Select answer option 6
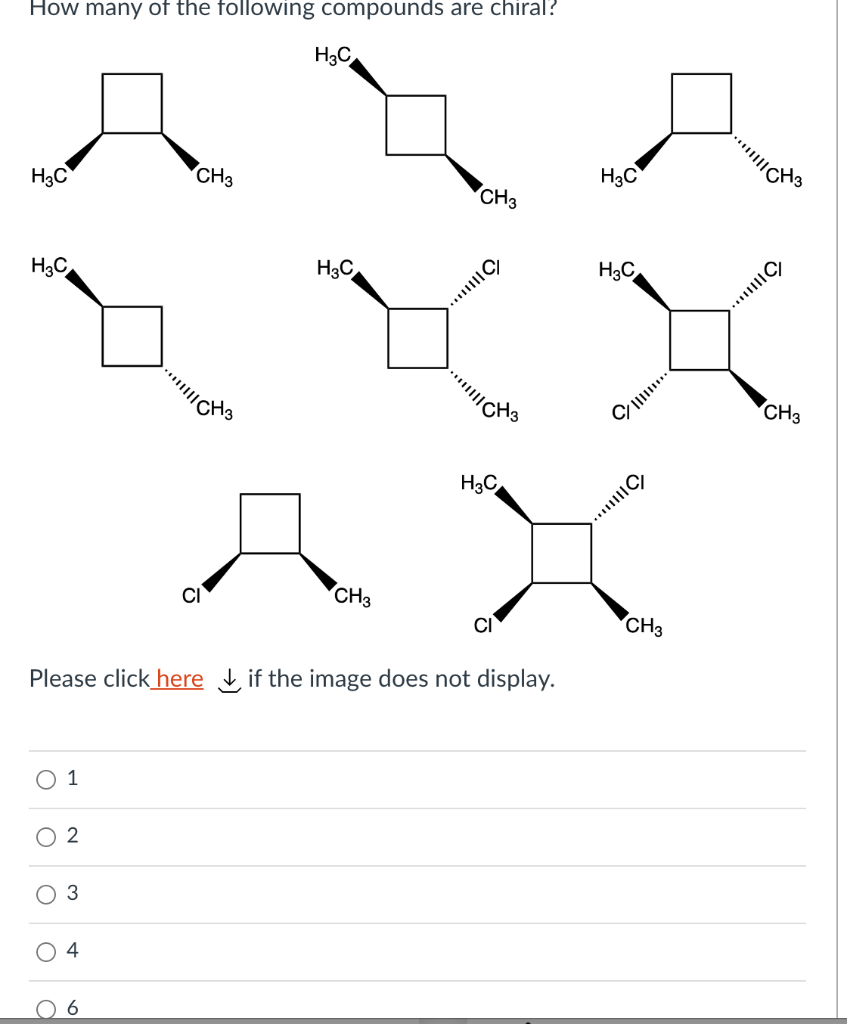Screen dimensions: 847x1024 [x=44, y=1008]
